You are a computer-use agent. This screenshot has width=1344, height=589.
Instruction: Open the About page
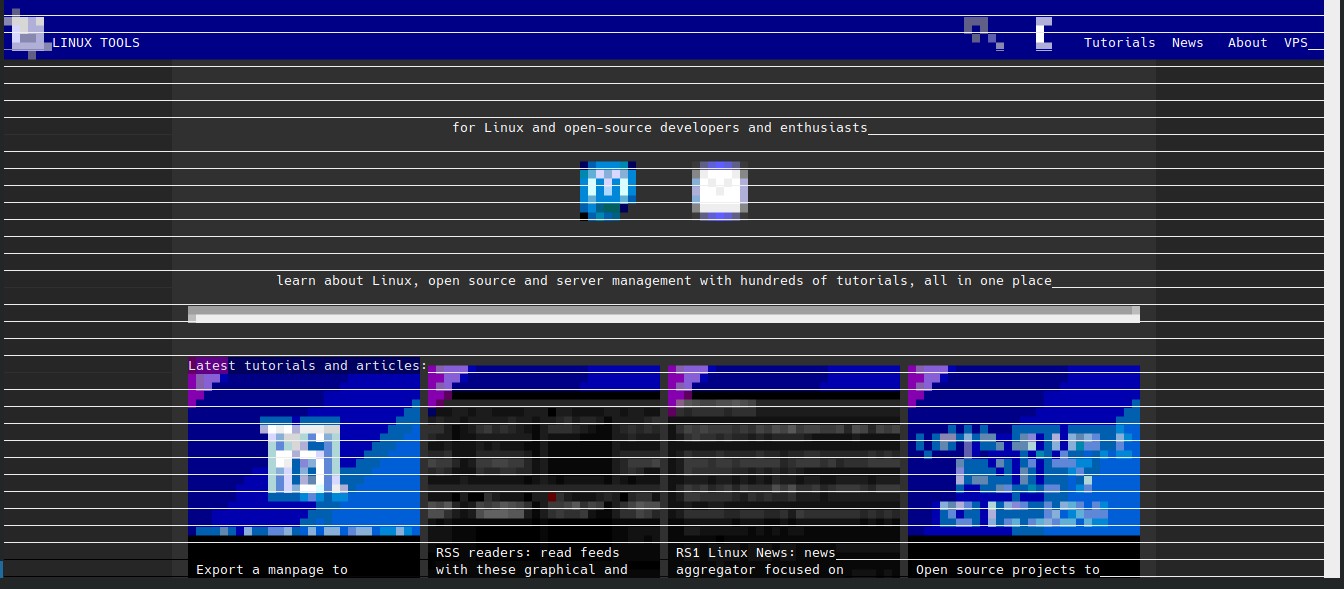tap(1247, 43)
